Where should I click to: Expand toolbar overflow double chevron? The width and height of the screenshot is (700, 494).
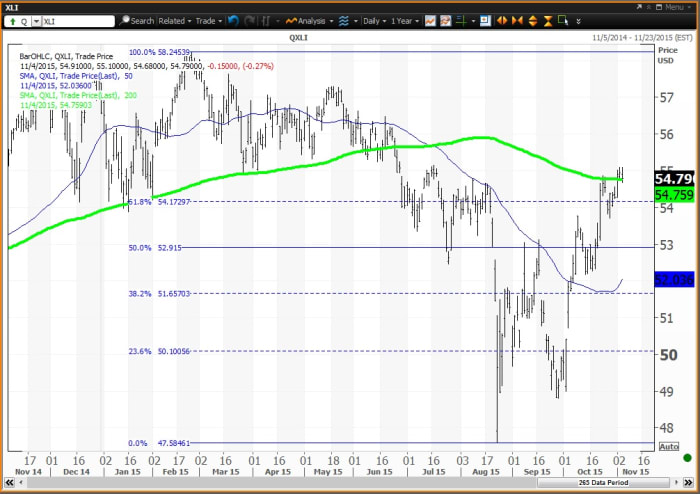[579, 21]
